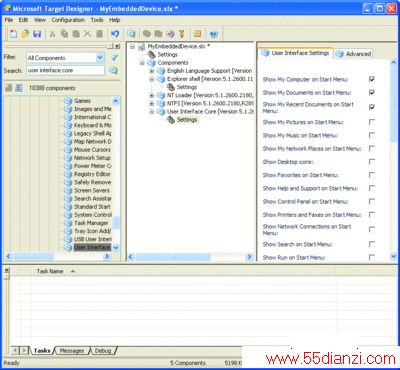Expand the NTFS node

152,103
